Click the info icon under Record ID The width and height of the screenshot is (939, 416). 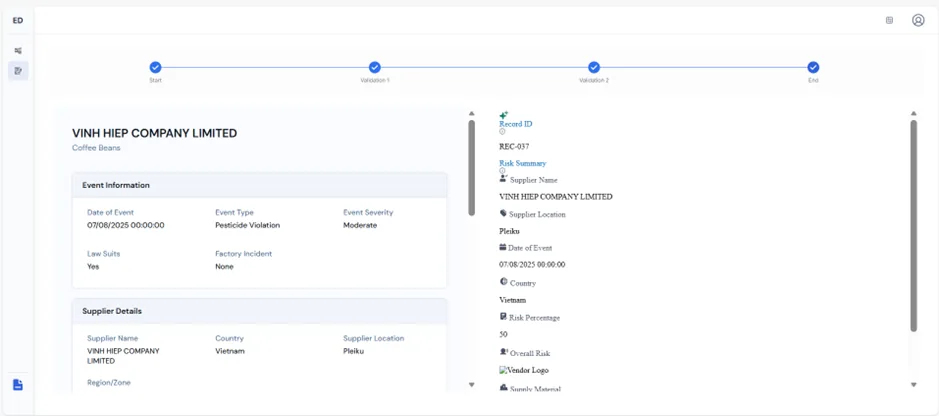[502, 132]
